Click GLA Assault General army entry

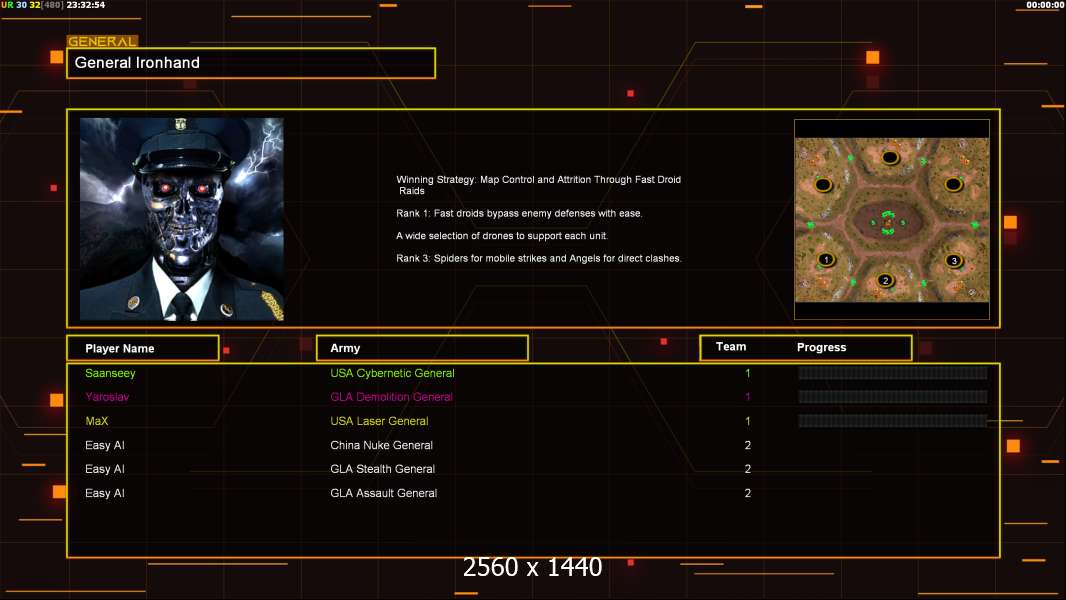[383, 493]
